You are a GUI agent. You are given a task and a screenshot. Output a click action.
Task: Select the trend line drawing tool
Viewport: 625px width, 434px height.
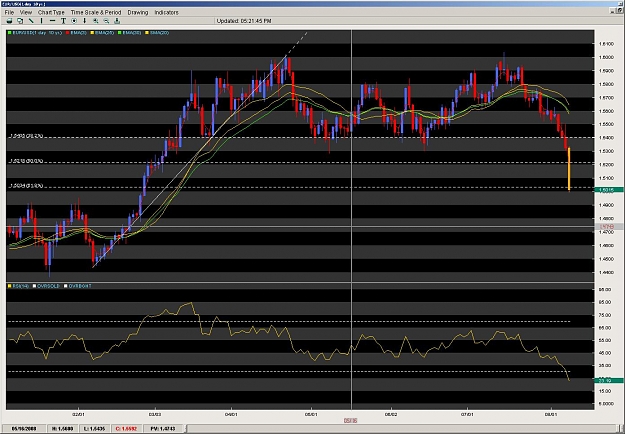(31, 21)
